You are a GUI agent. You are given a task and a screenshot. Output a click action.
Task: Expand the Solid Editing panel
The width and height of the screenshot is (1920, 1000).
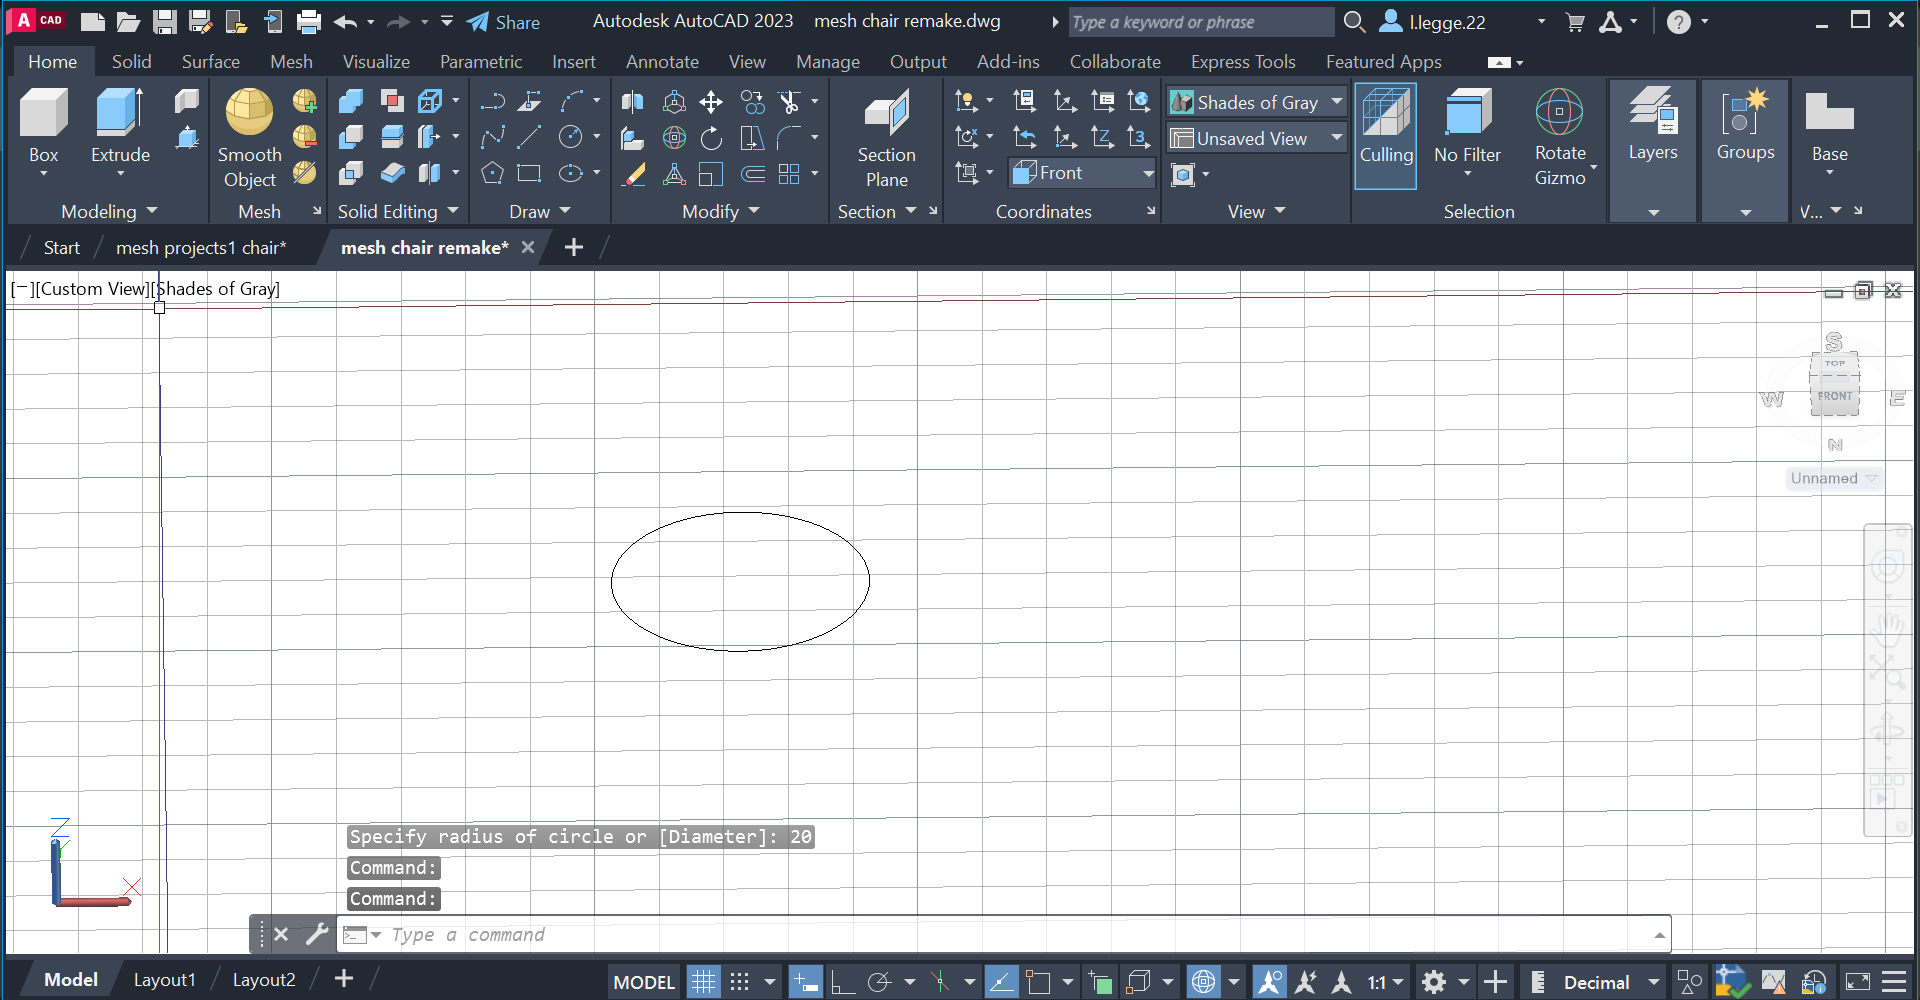point(398,211)
